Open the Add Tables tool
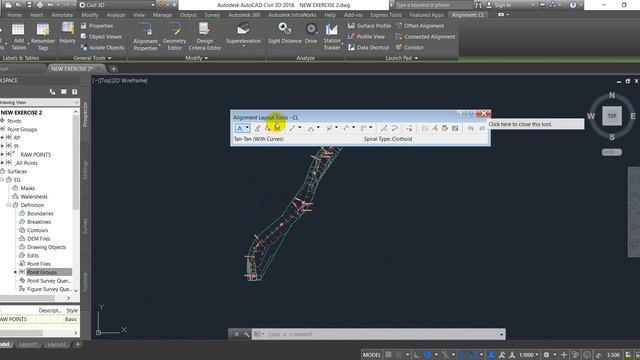The image size is (640, 360). (18, 36)
